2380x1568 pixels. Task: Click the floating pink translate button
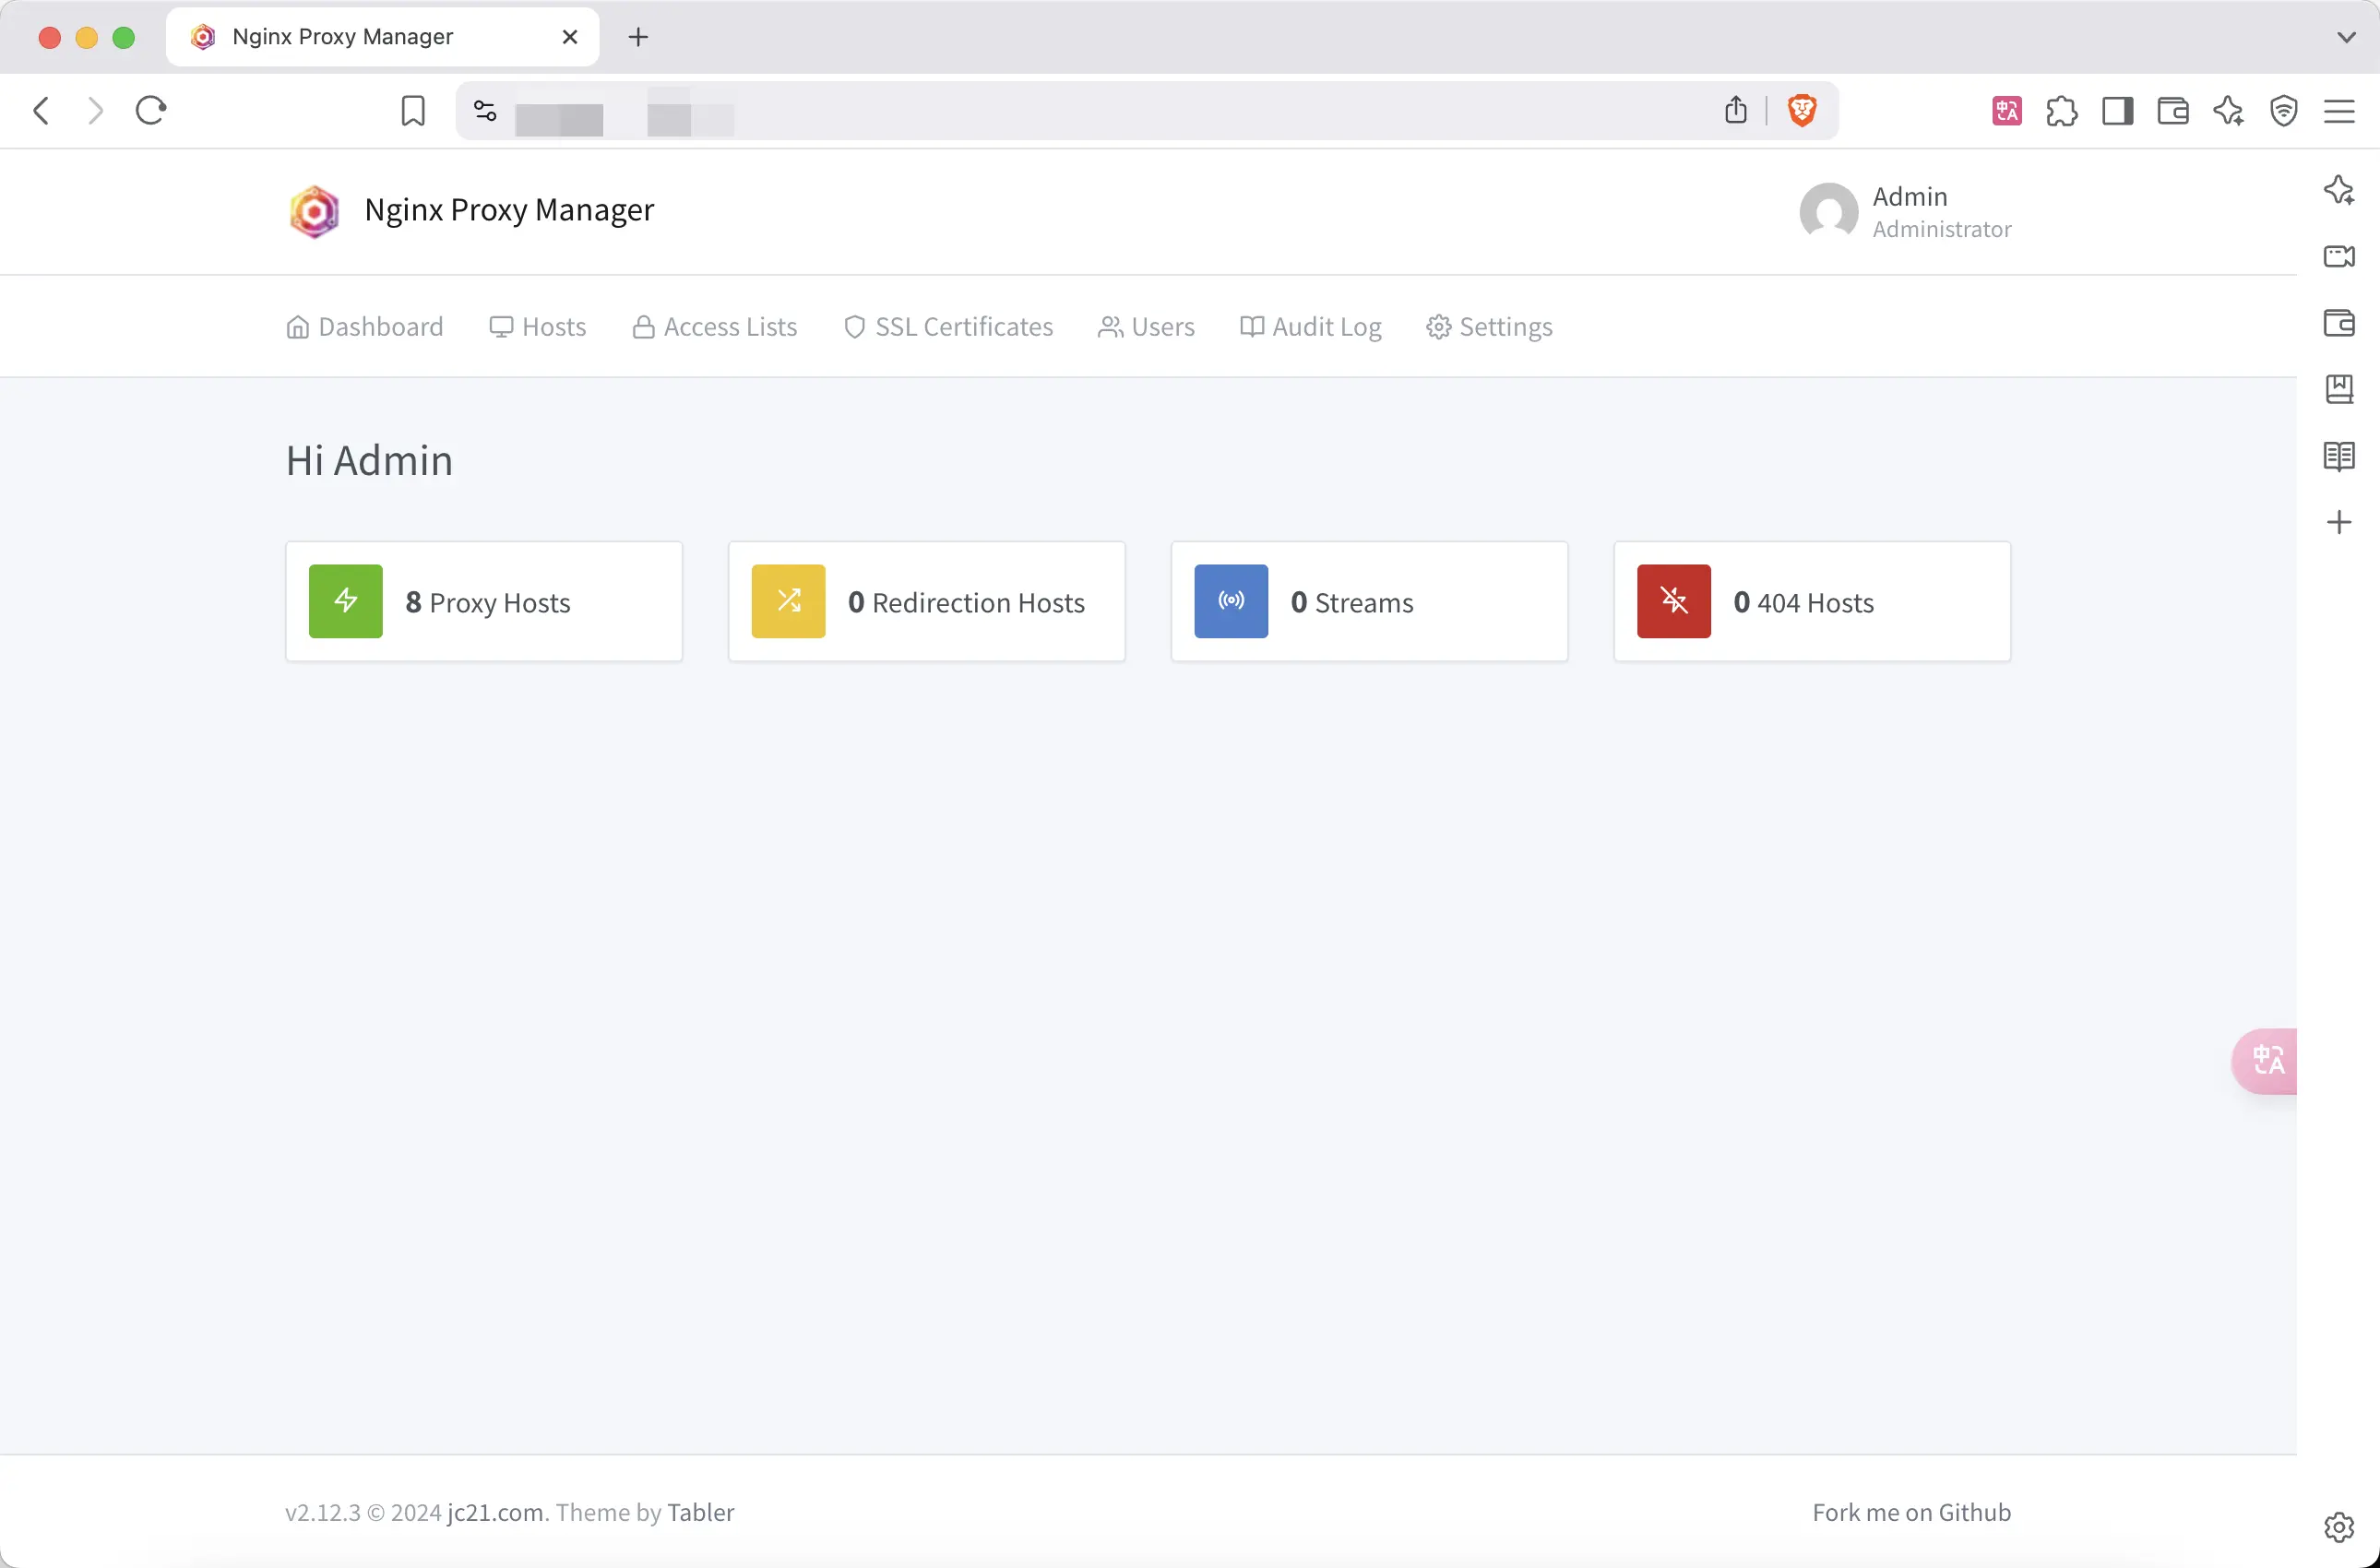(2265, 1060)
